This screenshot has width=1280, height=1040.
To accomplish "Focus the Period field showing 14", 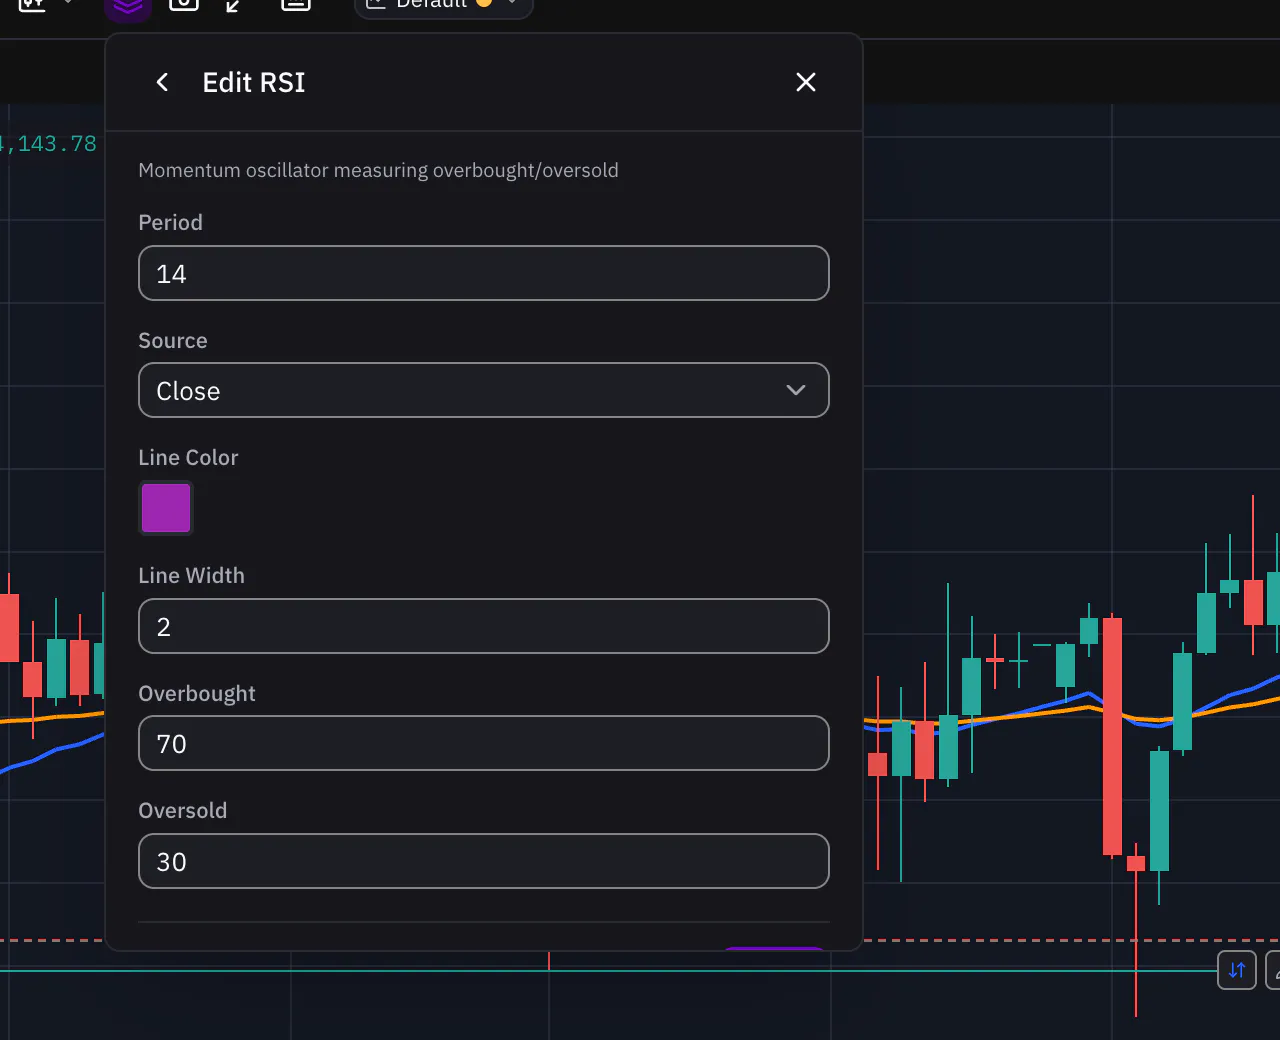I will coord(484,273).
